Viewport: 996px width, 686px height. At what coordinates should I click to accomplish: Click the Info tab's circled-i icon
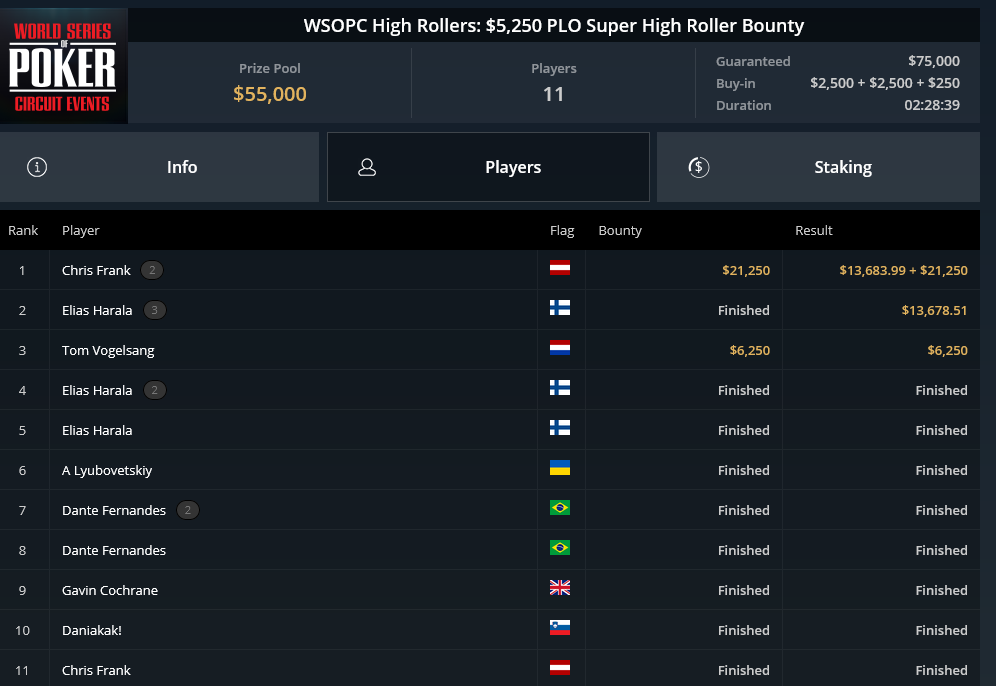tap(37, 167)
